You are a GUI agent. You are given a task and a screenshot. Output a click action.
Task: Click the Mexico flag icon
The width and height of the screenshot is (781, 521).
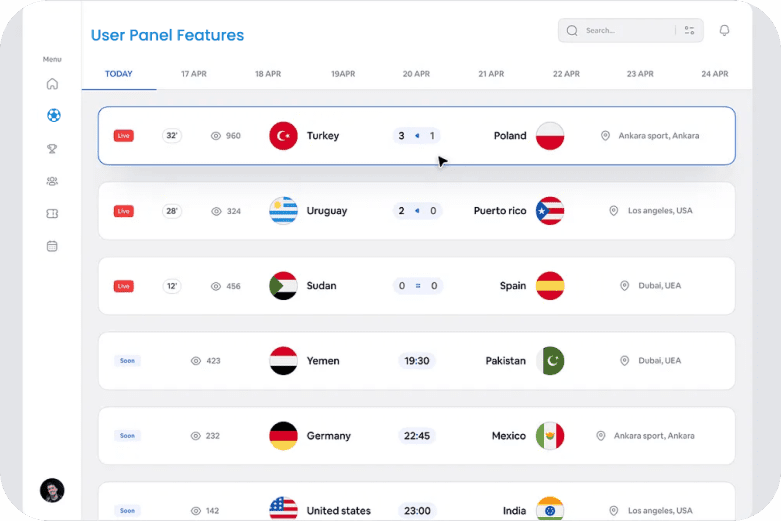click(x=550, y=436)
